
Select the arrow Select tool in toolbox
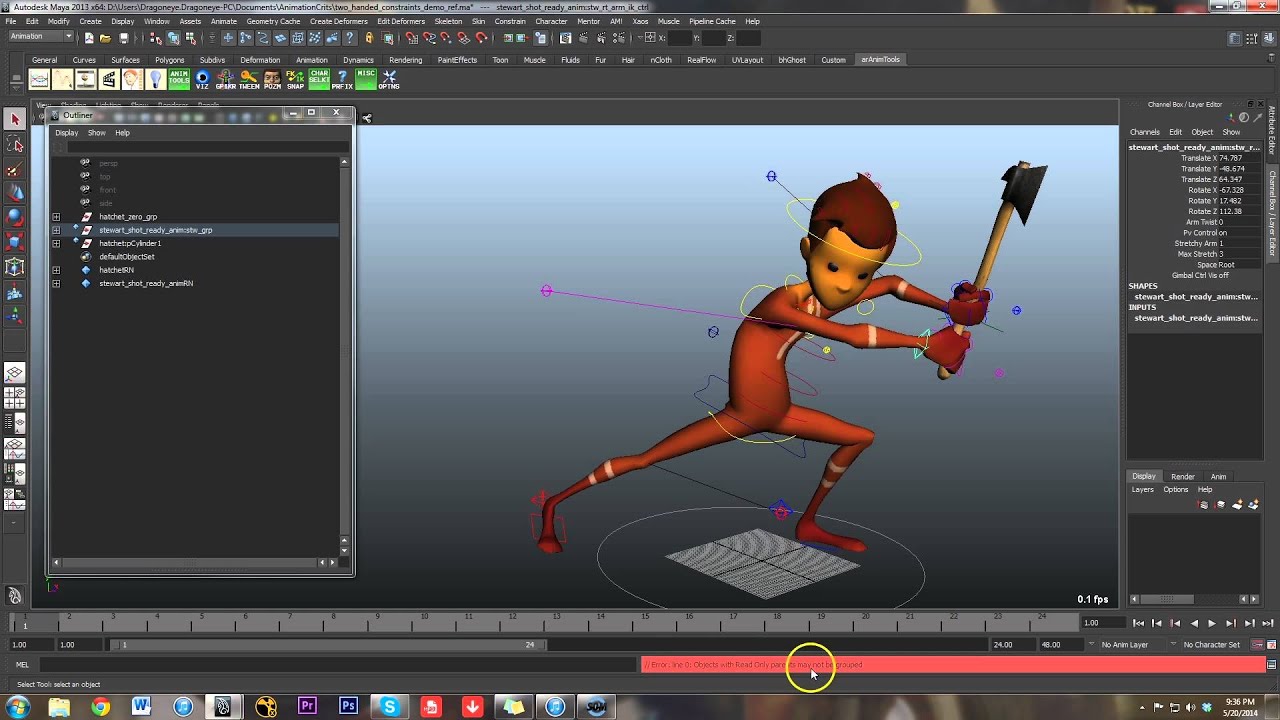tap(15, 119)
